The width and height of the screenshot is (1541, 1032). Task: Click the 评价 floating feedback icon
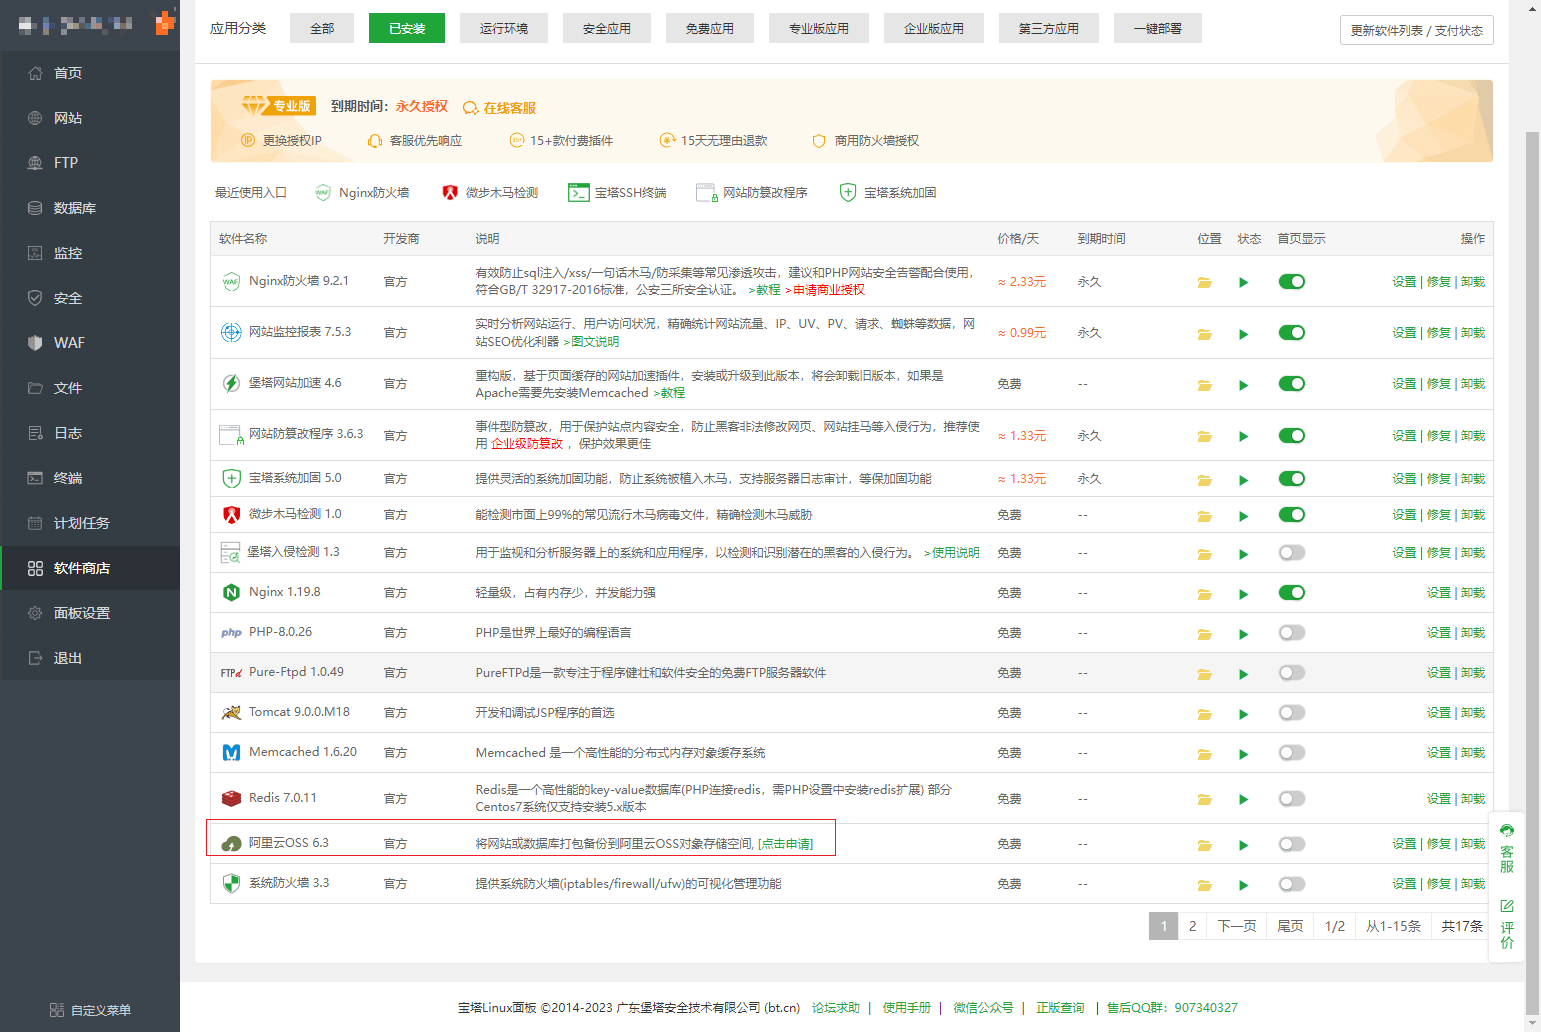click(1507, 923)
